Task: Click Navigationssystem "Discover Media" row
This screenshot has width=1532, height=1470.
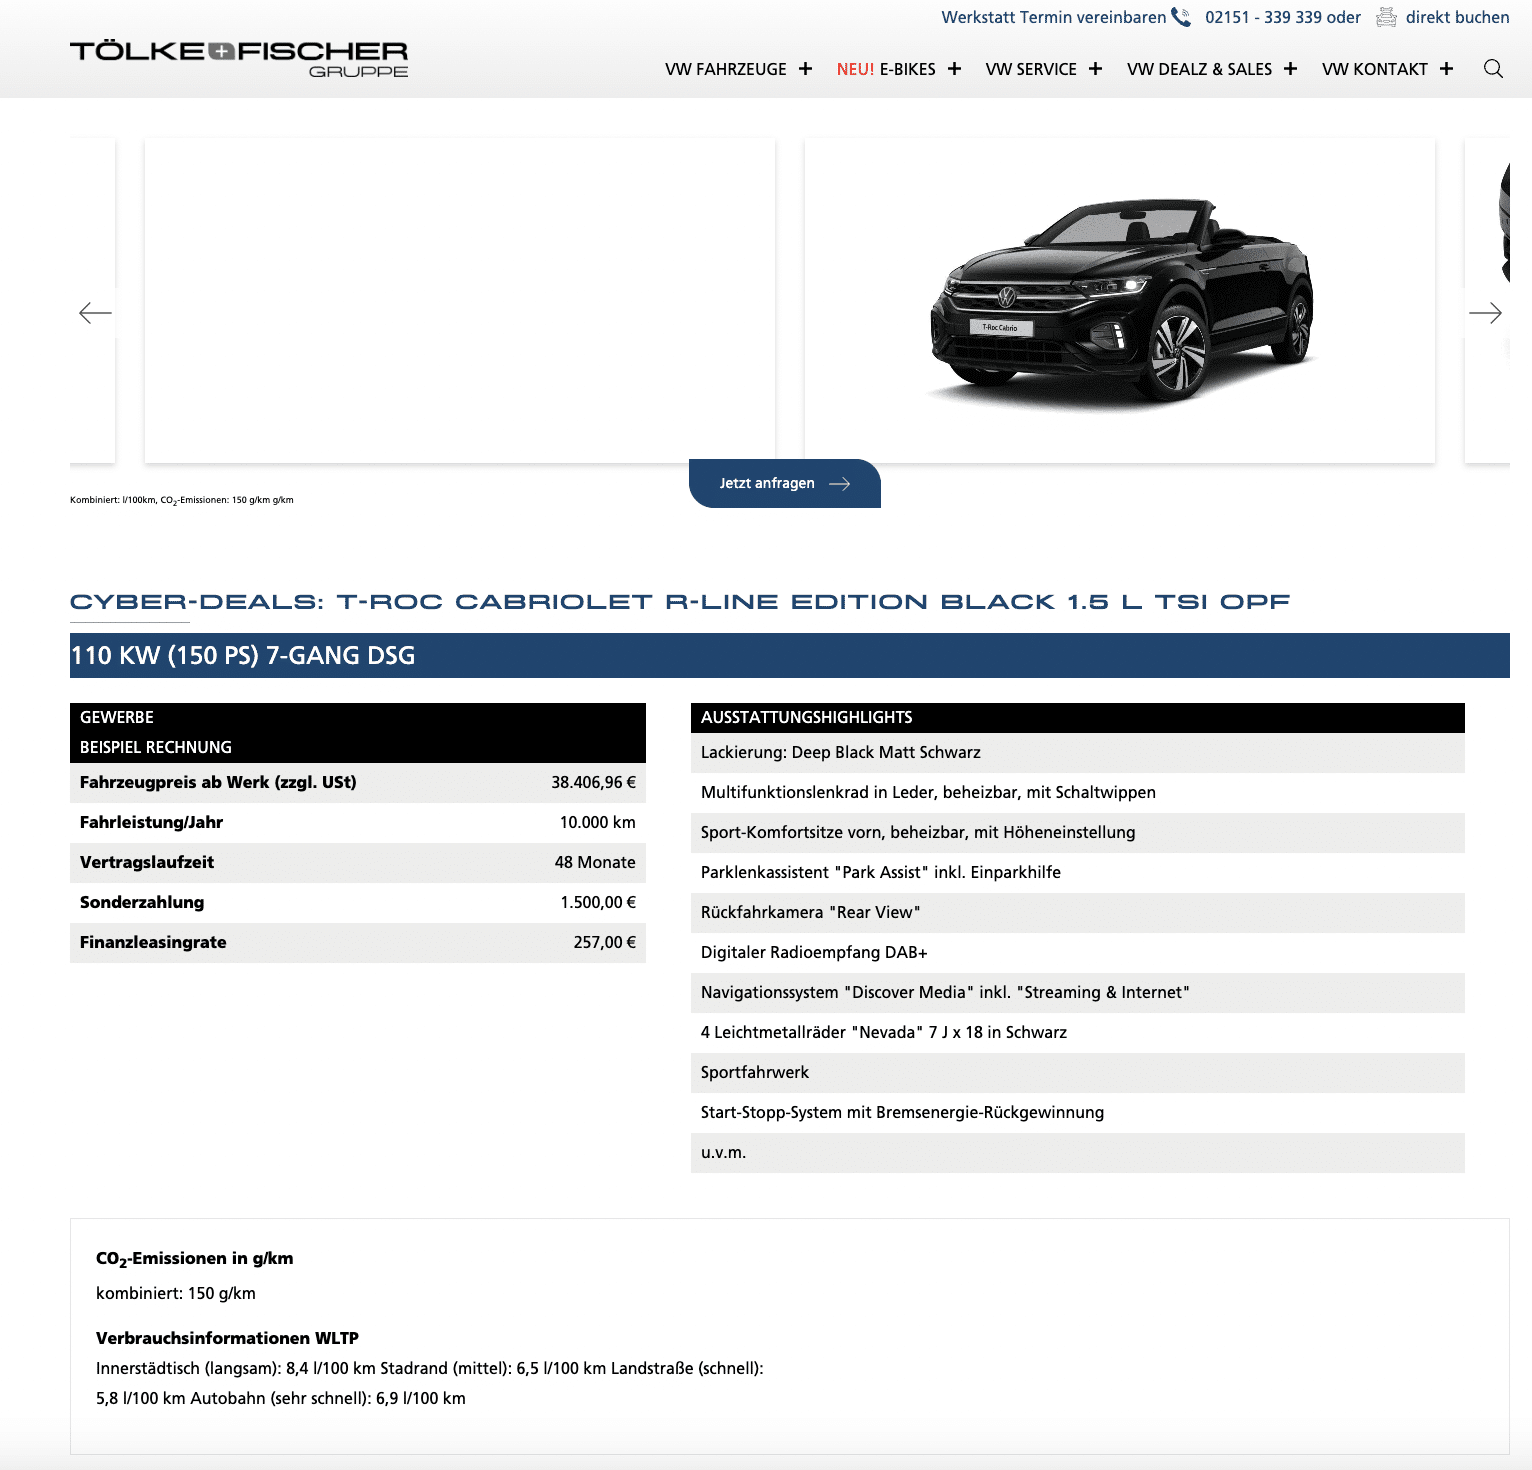Action: tap(1078, 993)
